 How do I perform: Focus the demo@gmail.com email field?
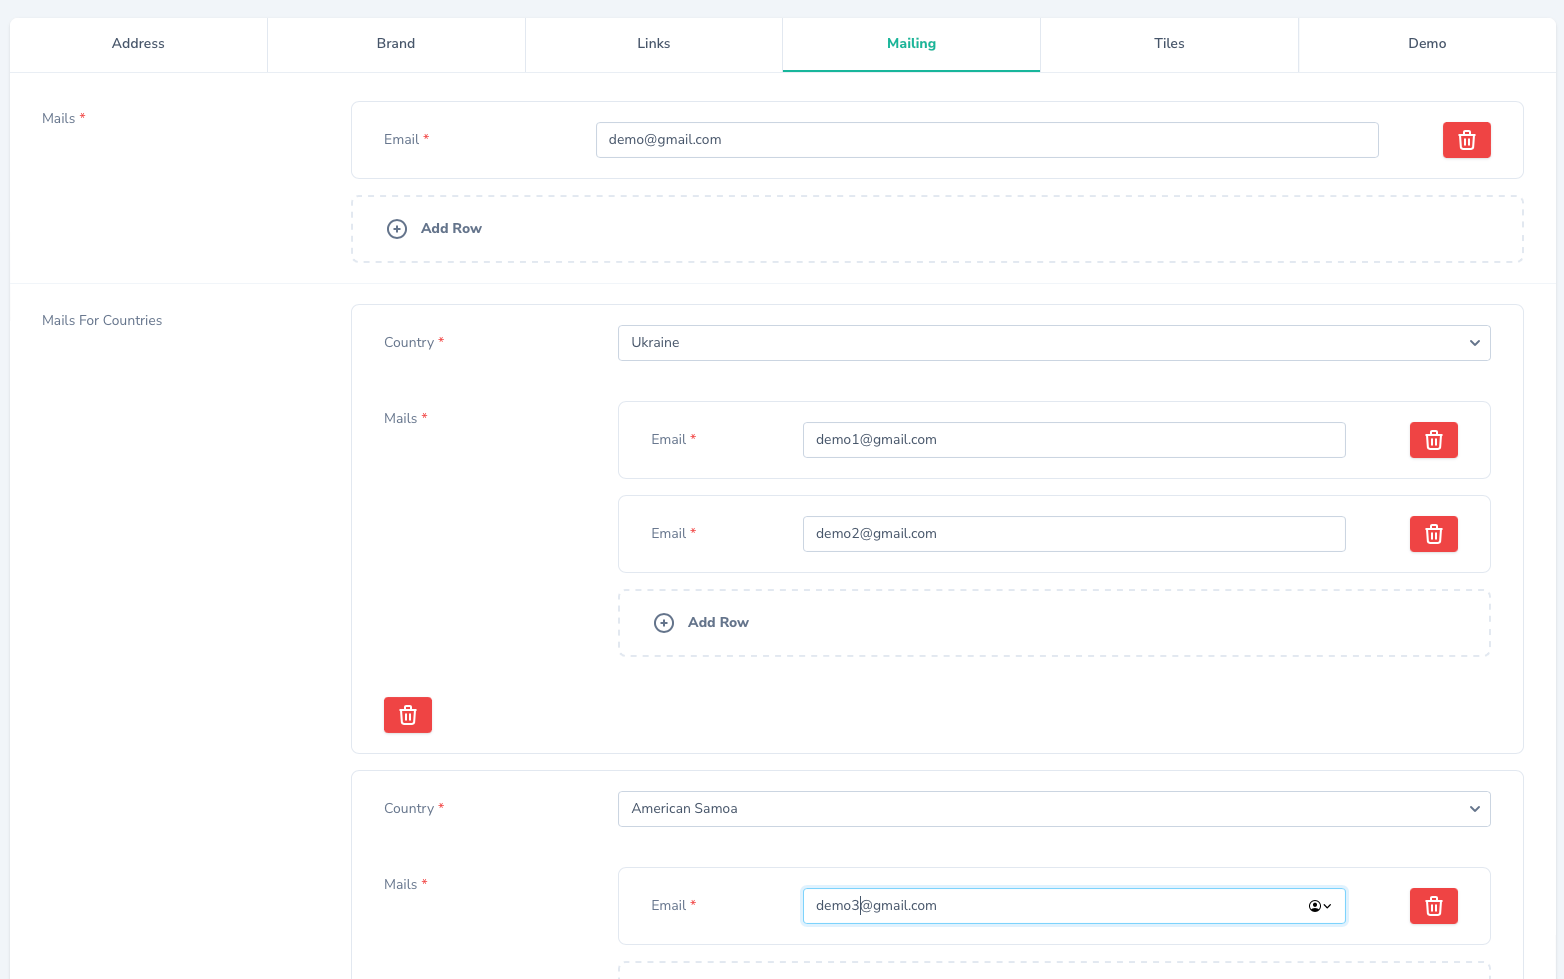pos(987,140)
